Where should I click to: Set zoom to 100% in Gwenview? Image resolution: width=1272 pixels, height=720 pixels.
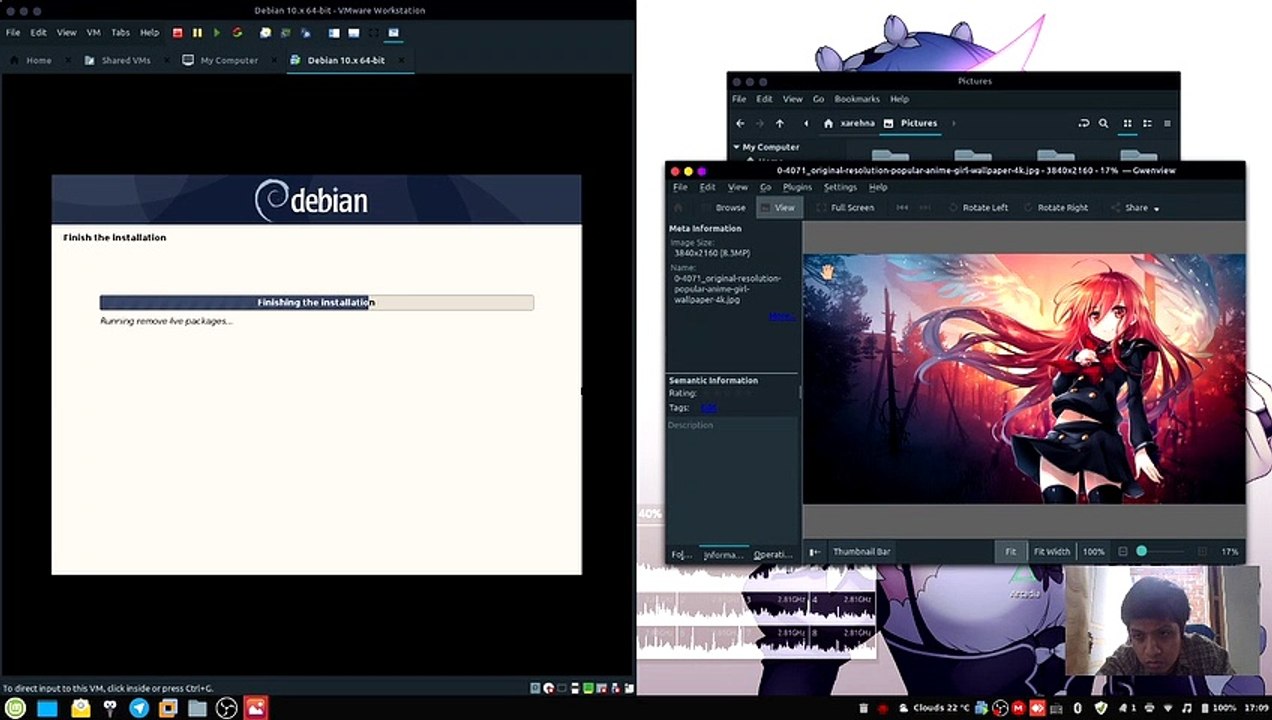click(1094, 551)
